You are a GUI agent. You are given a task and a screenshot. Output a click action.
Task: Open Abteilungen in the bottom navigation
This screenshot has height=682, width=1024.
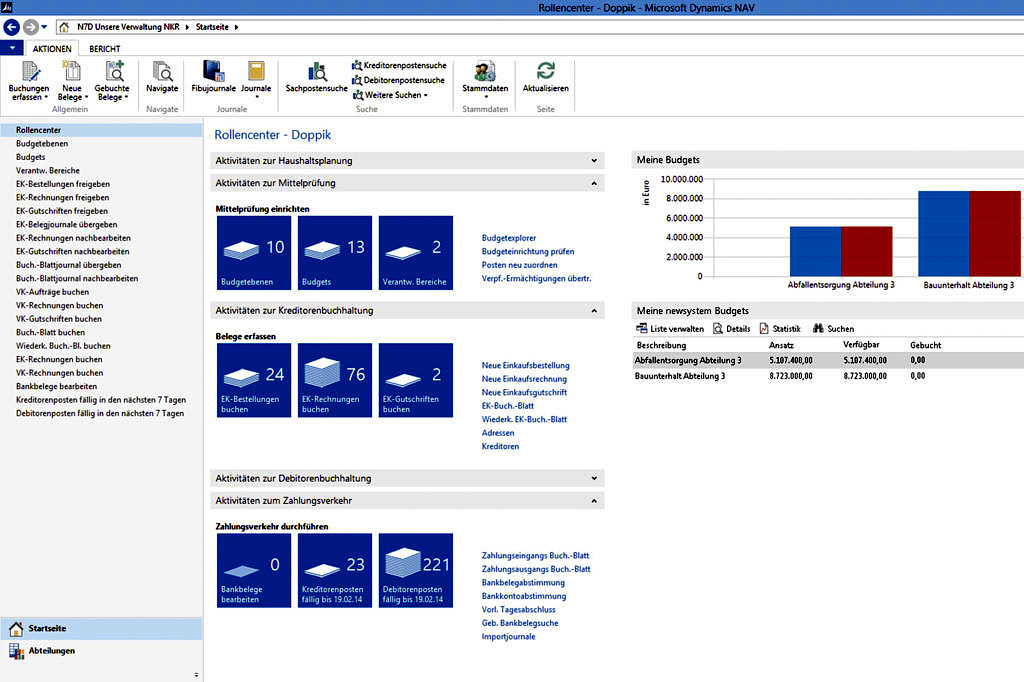point(51,651)
